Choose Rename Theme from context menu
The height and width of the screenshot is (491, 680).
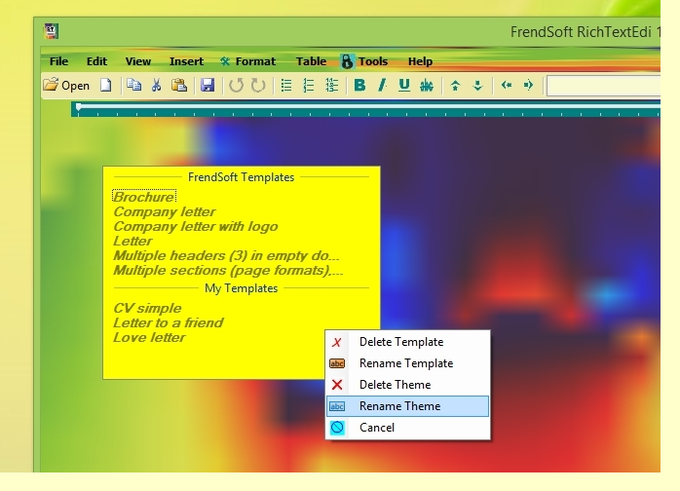pyautogui.click(x=408, y=406)
